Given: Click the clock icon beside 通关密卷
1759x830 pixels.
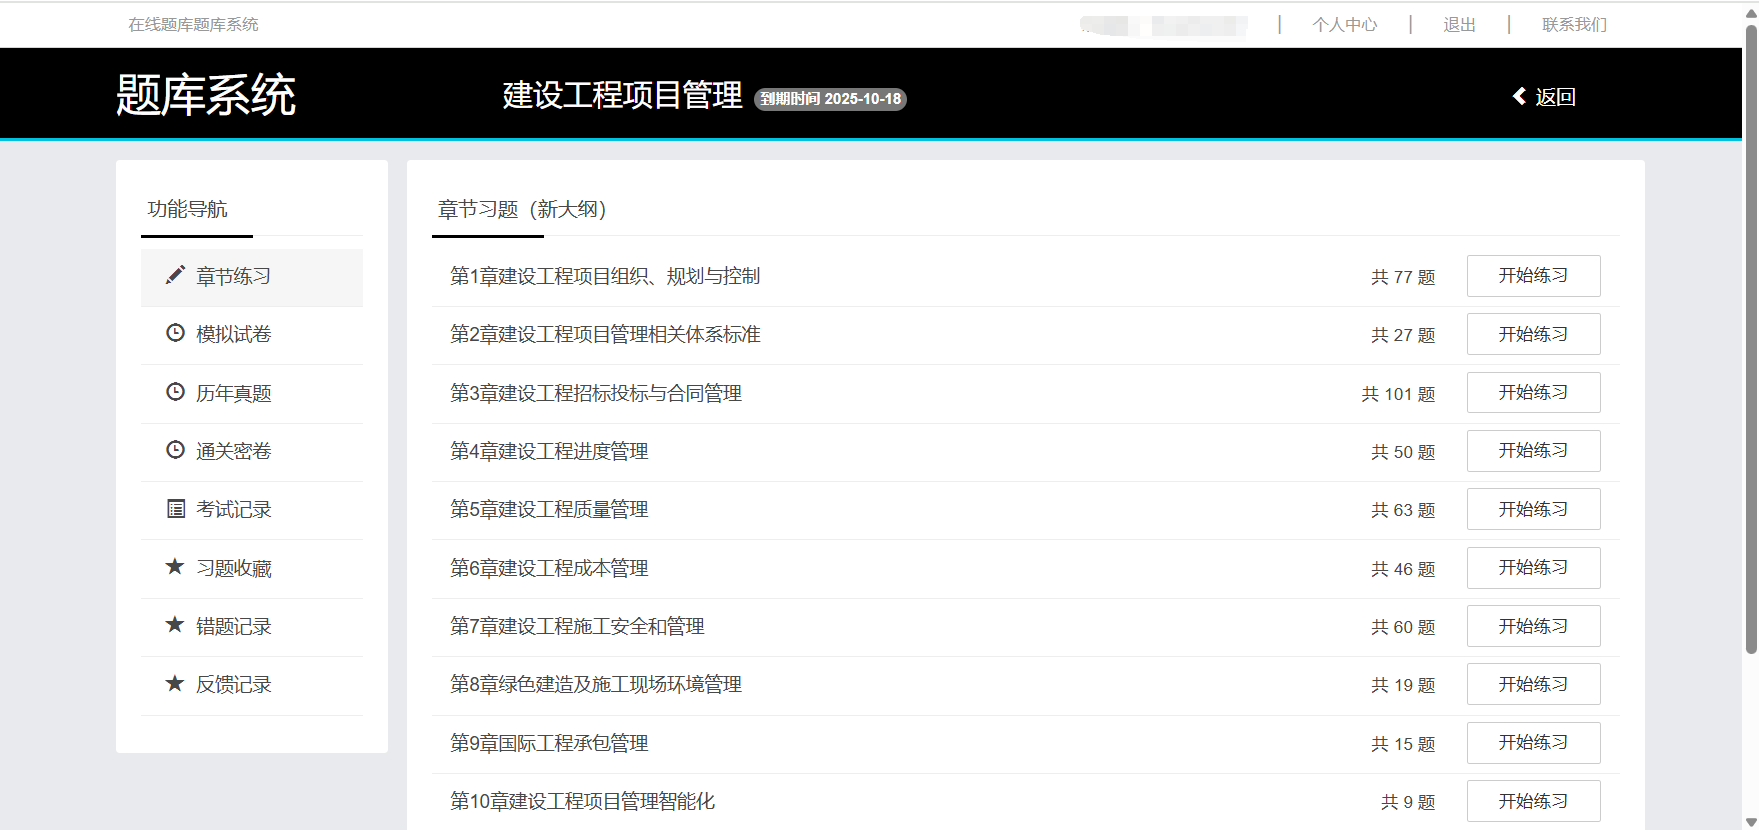Looking at the screenshot, I should [175, 450].
